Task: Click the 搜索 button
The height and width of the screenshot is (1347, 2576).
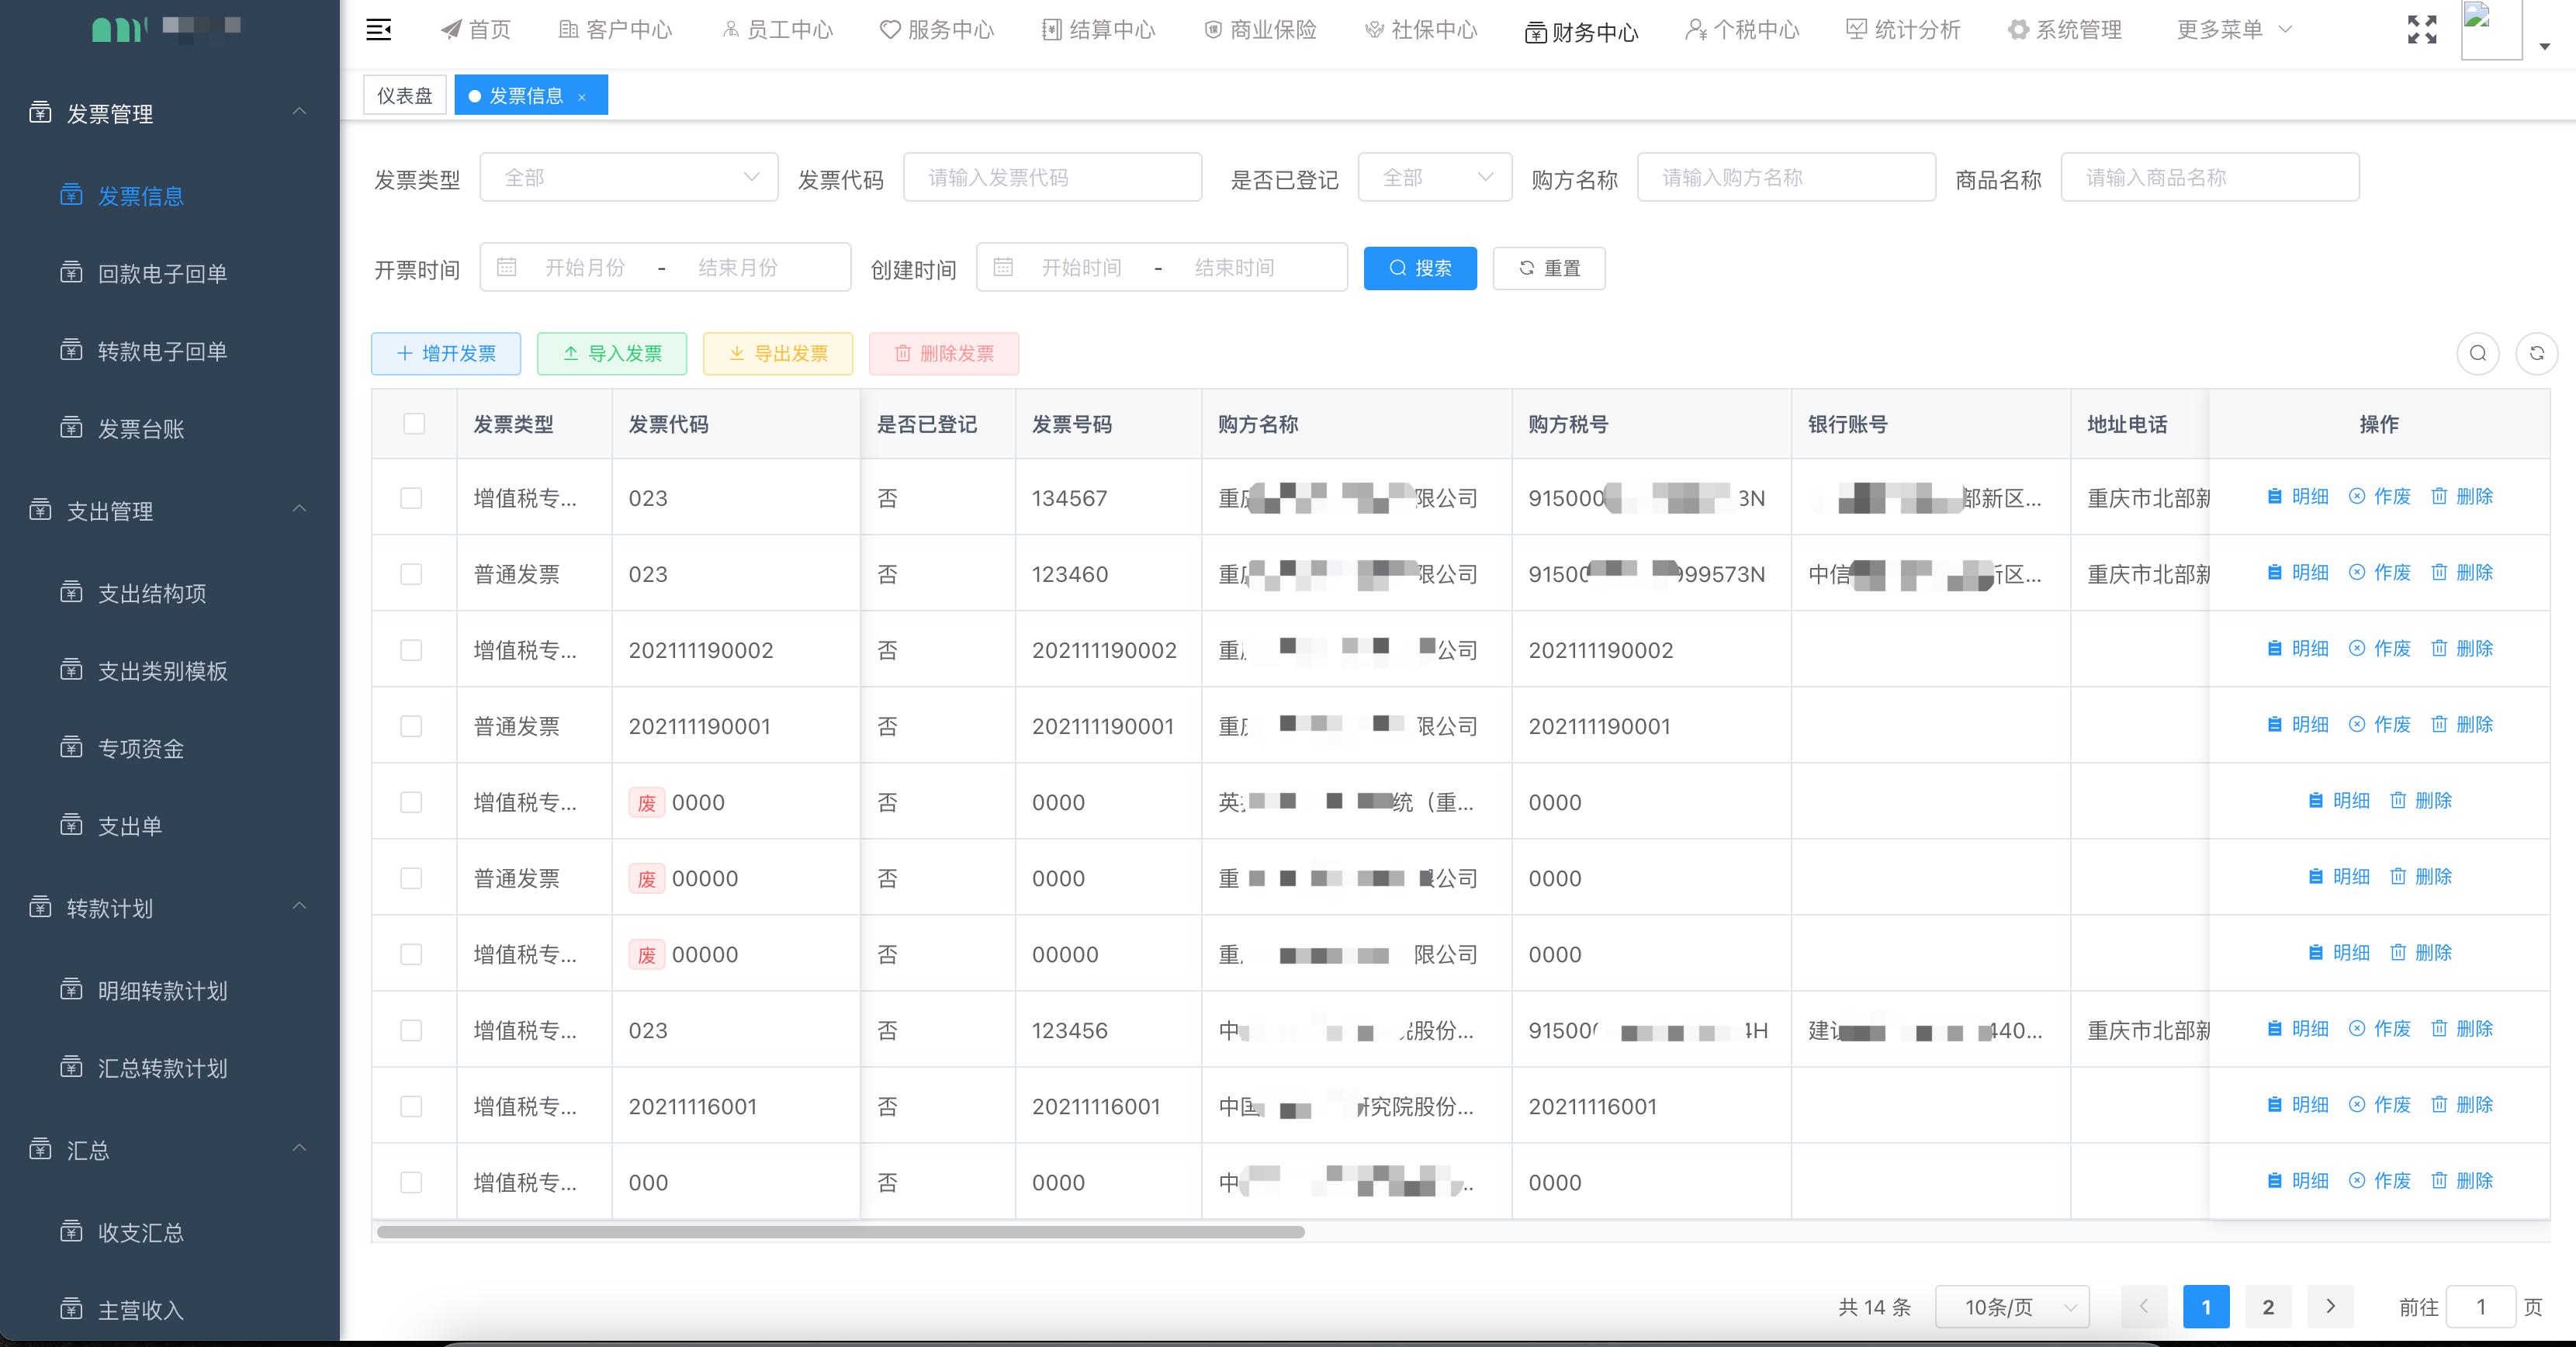Action: coord(1419,267)
